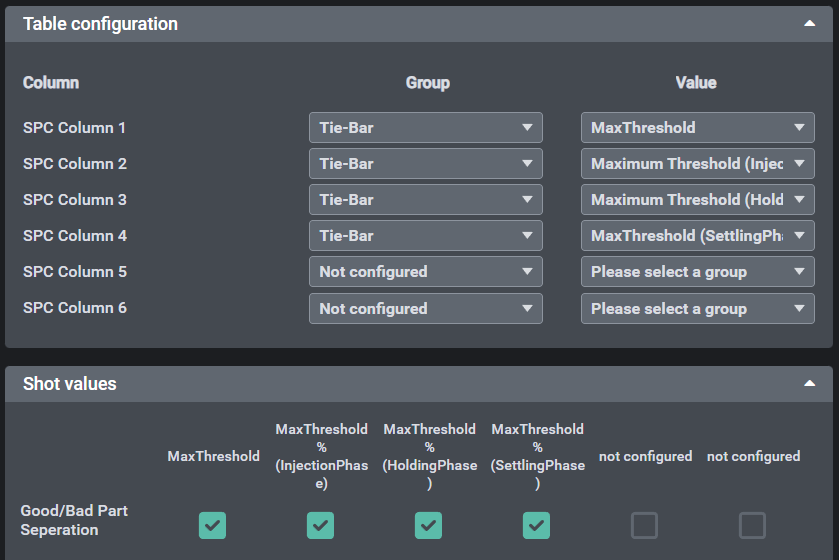This screenshot has width=839, height=560.
Task: Uncheck MaxThreshold % HoldingPhase checkbox
Action: 428,525
